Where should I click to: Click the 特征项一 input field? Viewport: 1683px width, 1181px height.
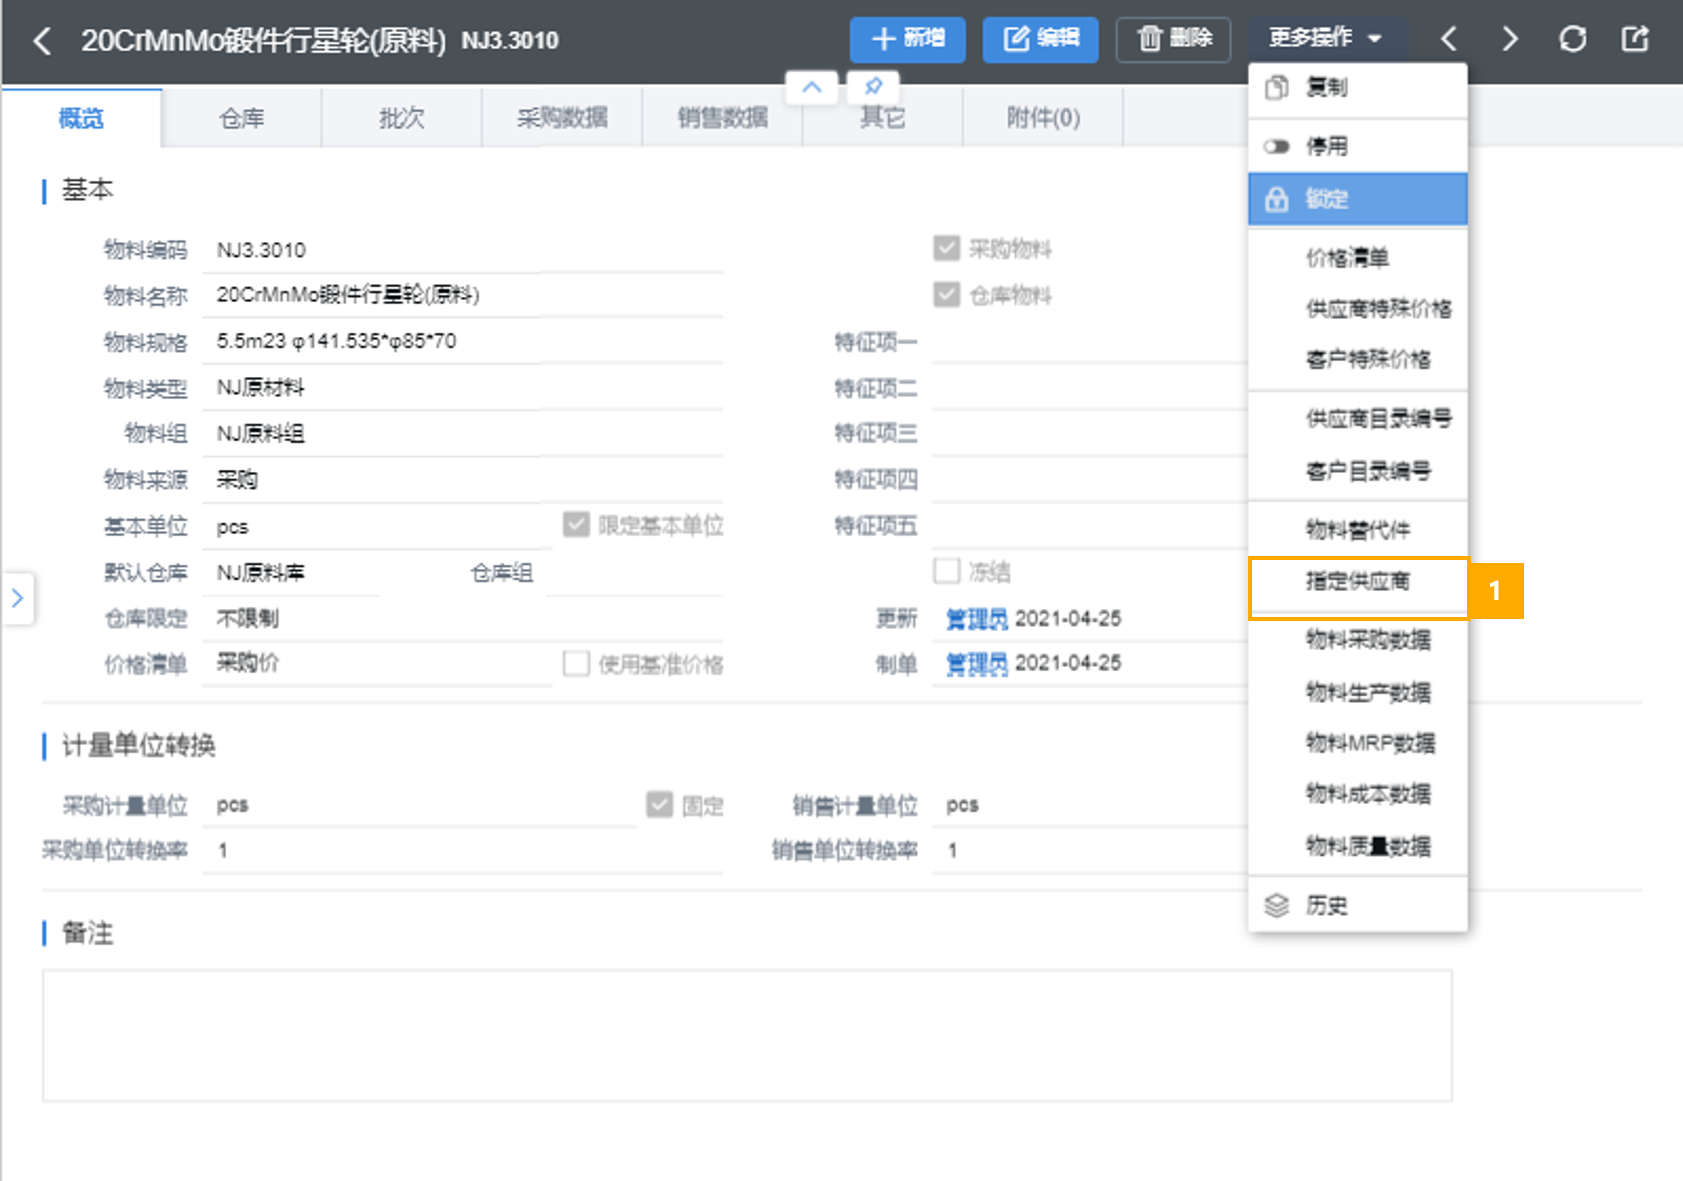[1089, 342]
